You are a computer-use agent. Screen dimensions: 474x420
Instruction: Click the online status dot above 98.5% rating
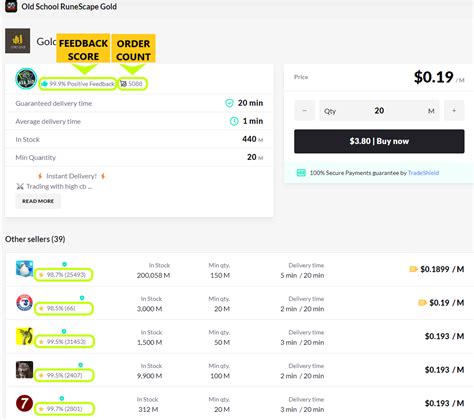point(82,298)
